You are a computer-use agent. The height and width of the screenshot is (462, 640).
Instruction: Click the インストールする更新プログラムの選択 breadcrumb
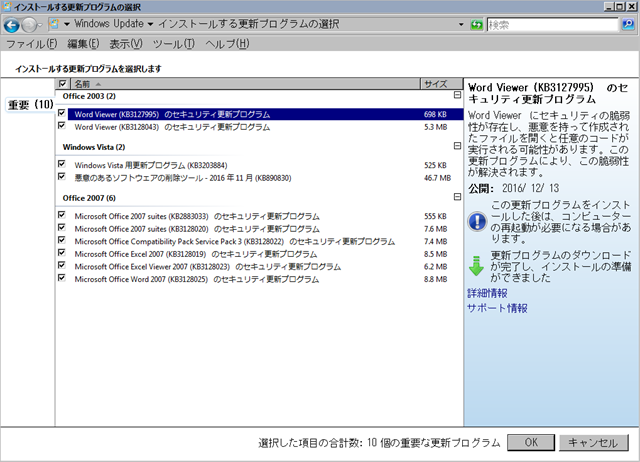pos(249,24)
